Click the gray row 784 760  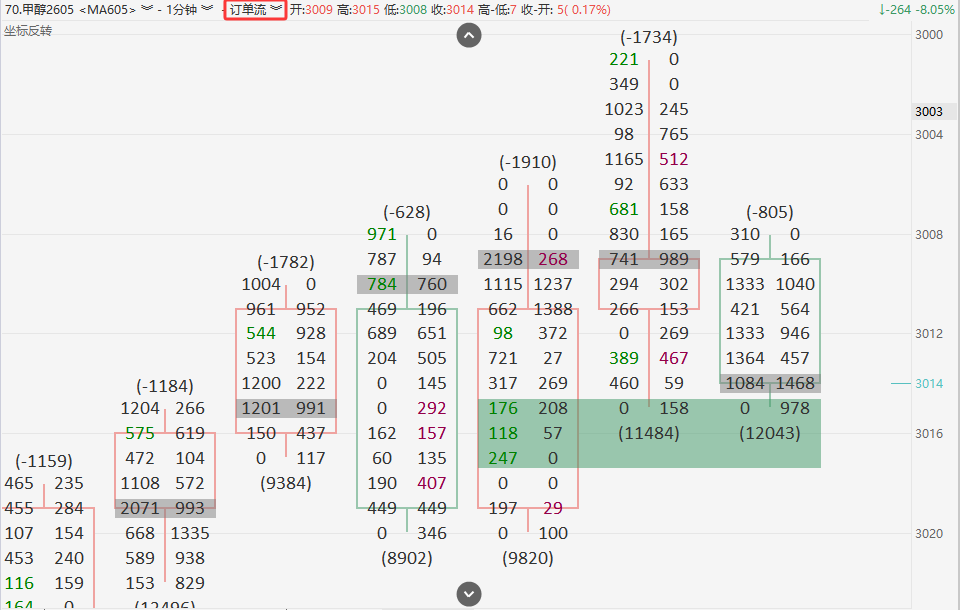pos(406,284)
